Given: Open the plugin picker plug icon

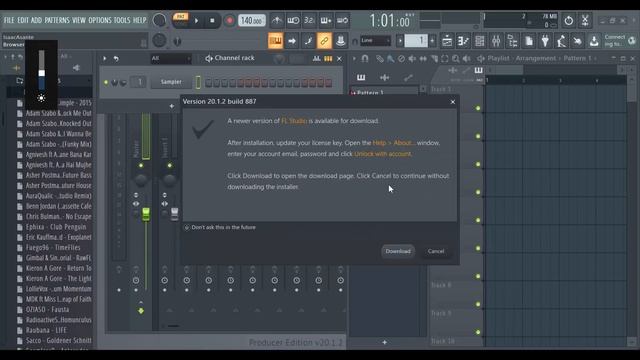Looking at the screenshot, I should (545, 41).
